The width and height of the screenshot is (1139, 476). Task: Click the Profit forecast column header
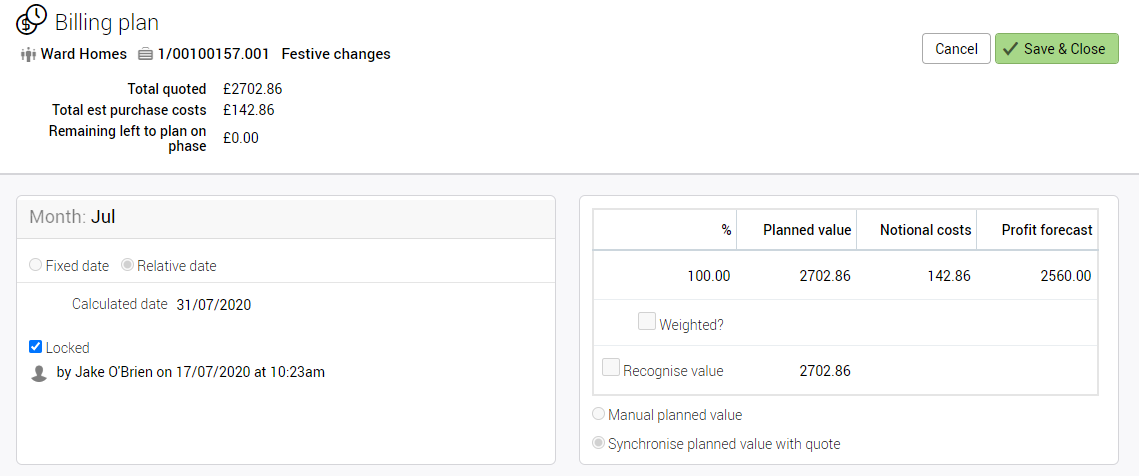click(x=1046, y=230)
